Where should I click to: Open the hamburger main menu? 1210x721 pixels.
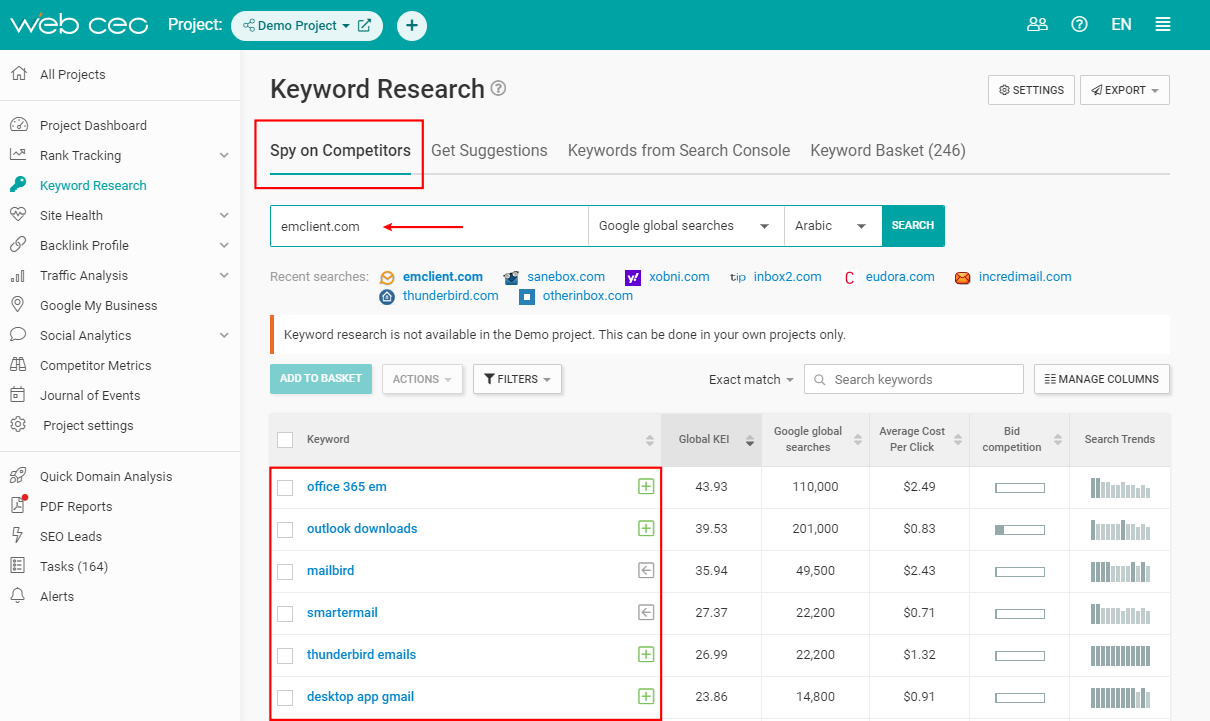click(1163, 25)
